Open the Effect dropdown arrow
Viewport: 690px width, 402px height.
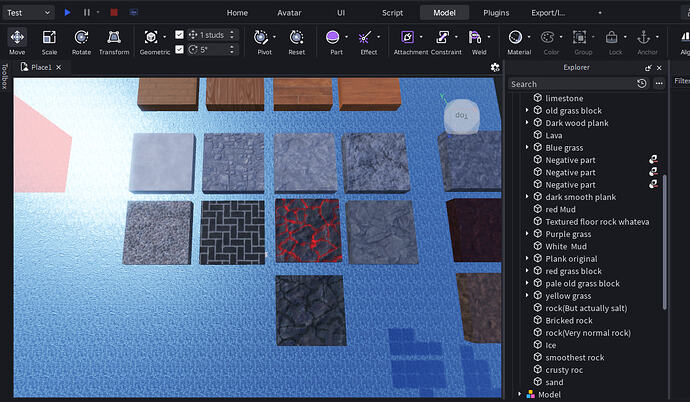pos(378,37)
